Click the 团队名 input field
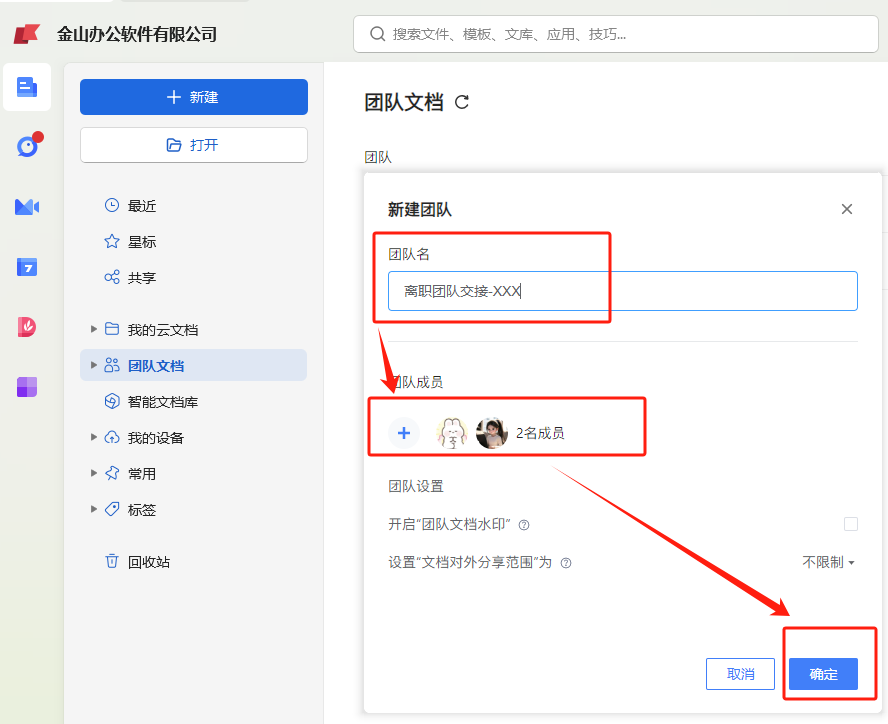Viewport: 888px width, 724px height. pyautogui.click(x=622, y=291)
